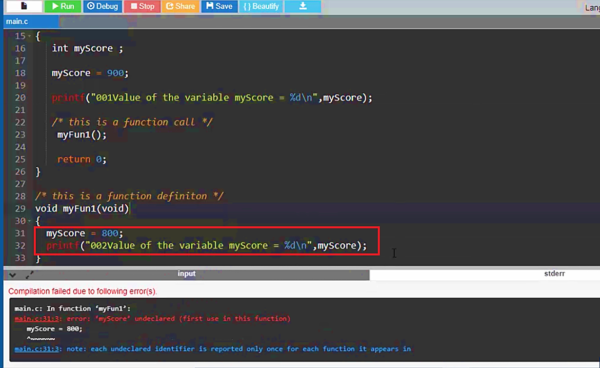Collapse code fold at line 15
Screen dimensions: 600x368
29,36
